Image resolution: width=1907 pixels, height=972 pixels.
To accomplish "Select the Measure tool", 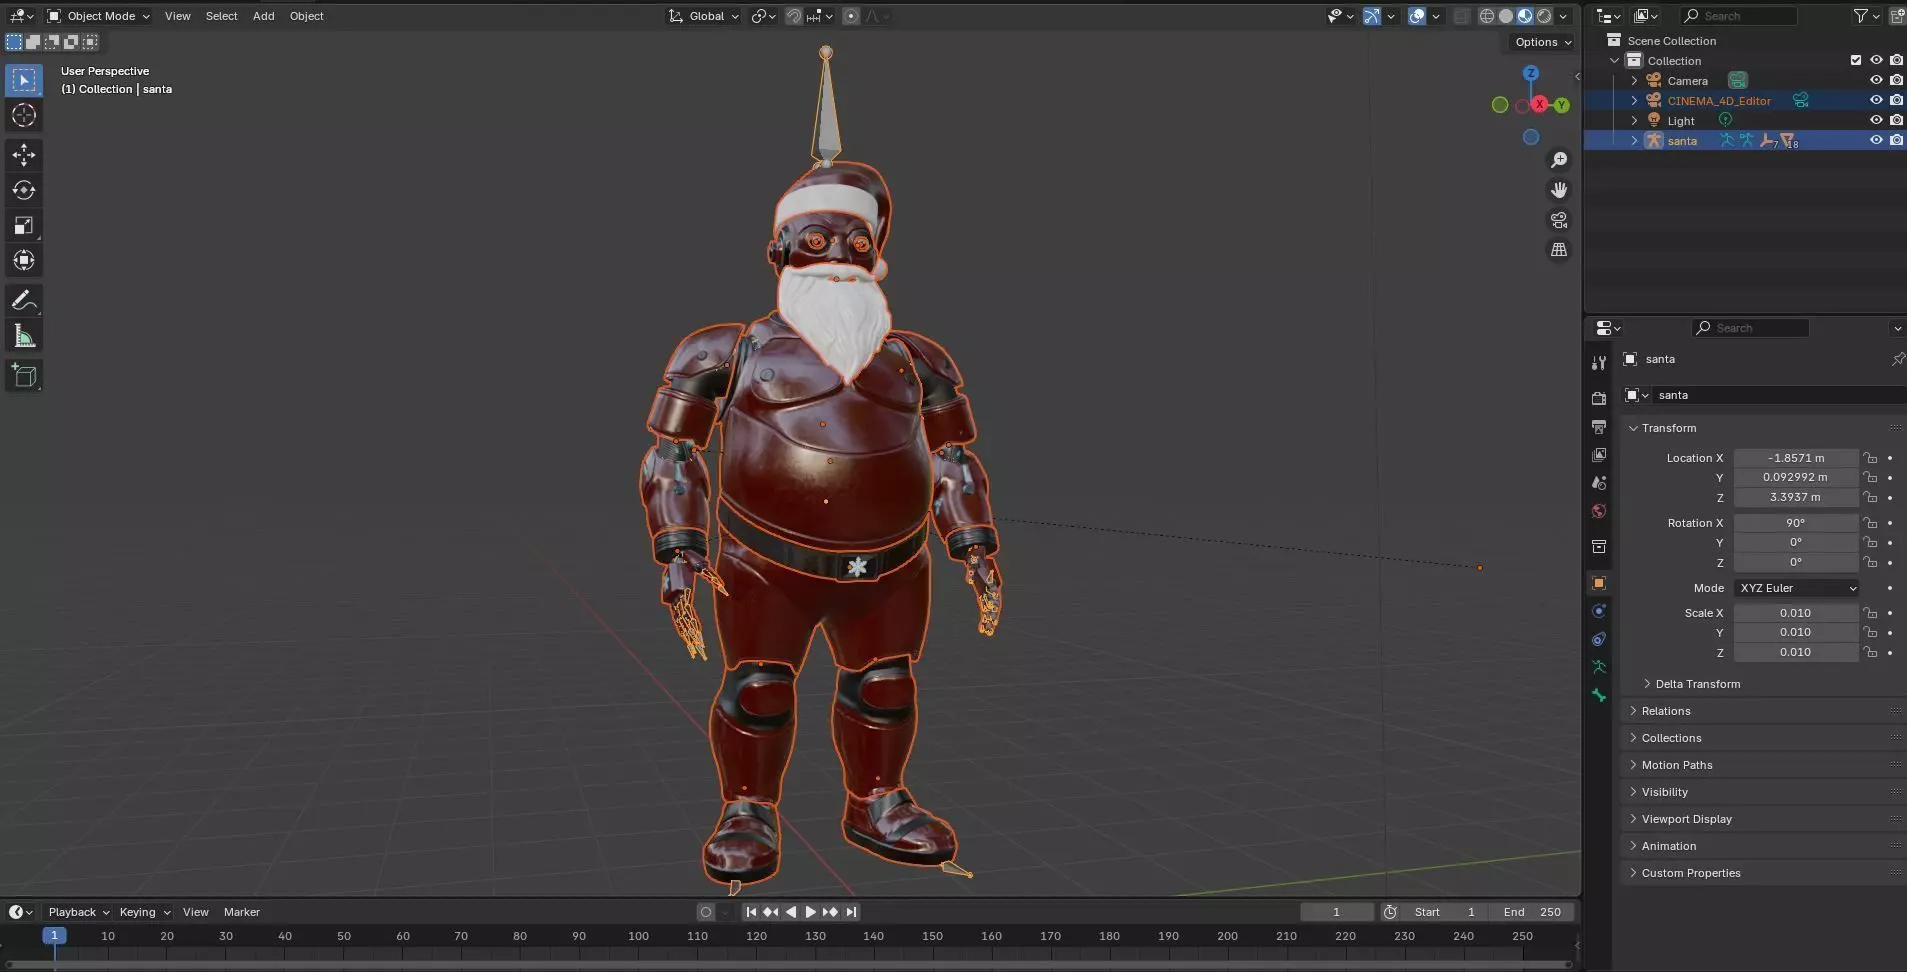I will point(24,336).
